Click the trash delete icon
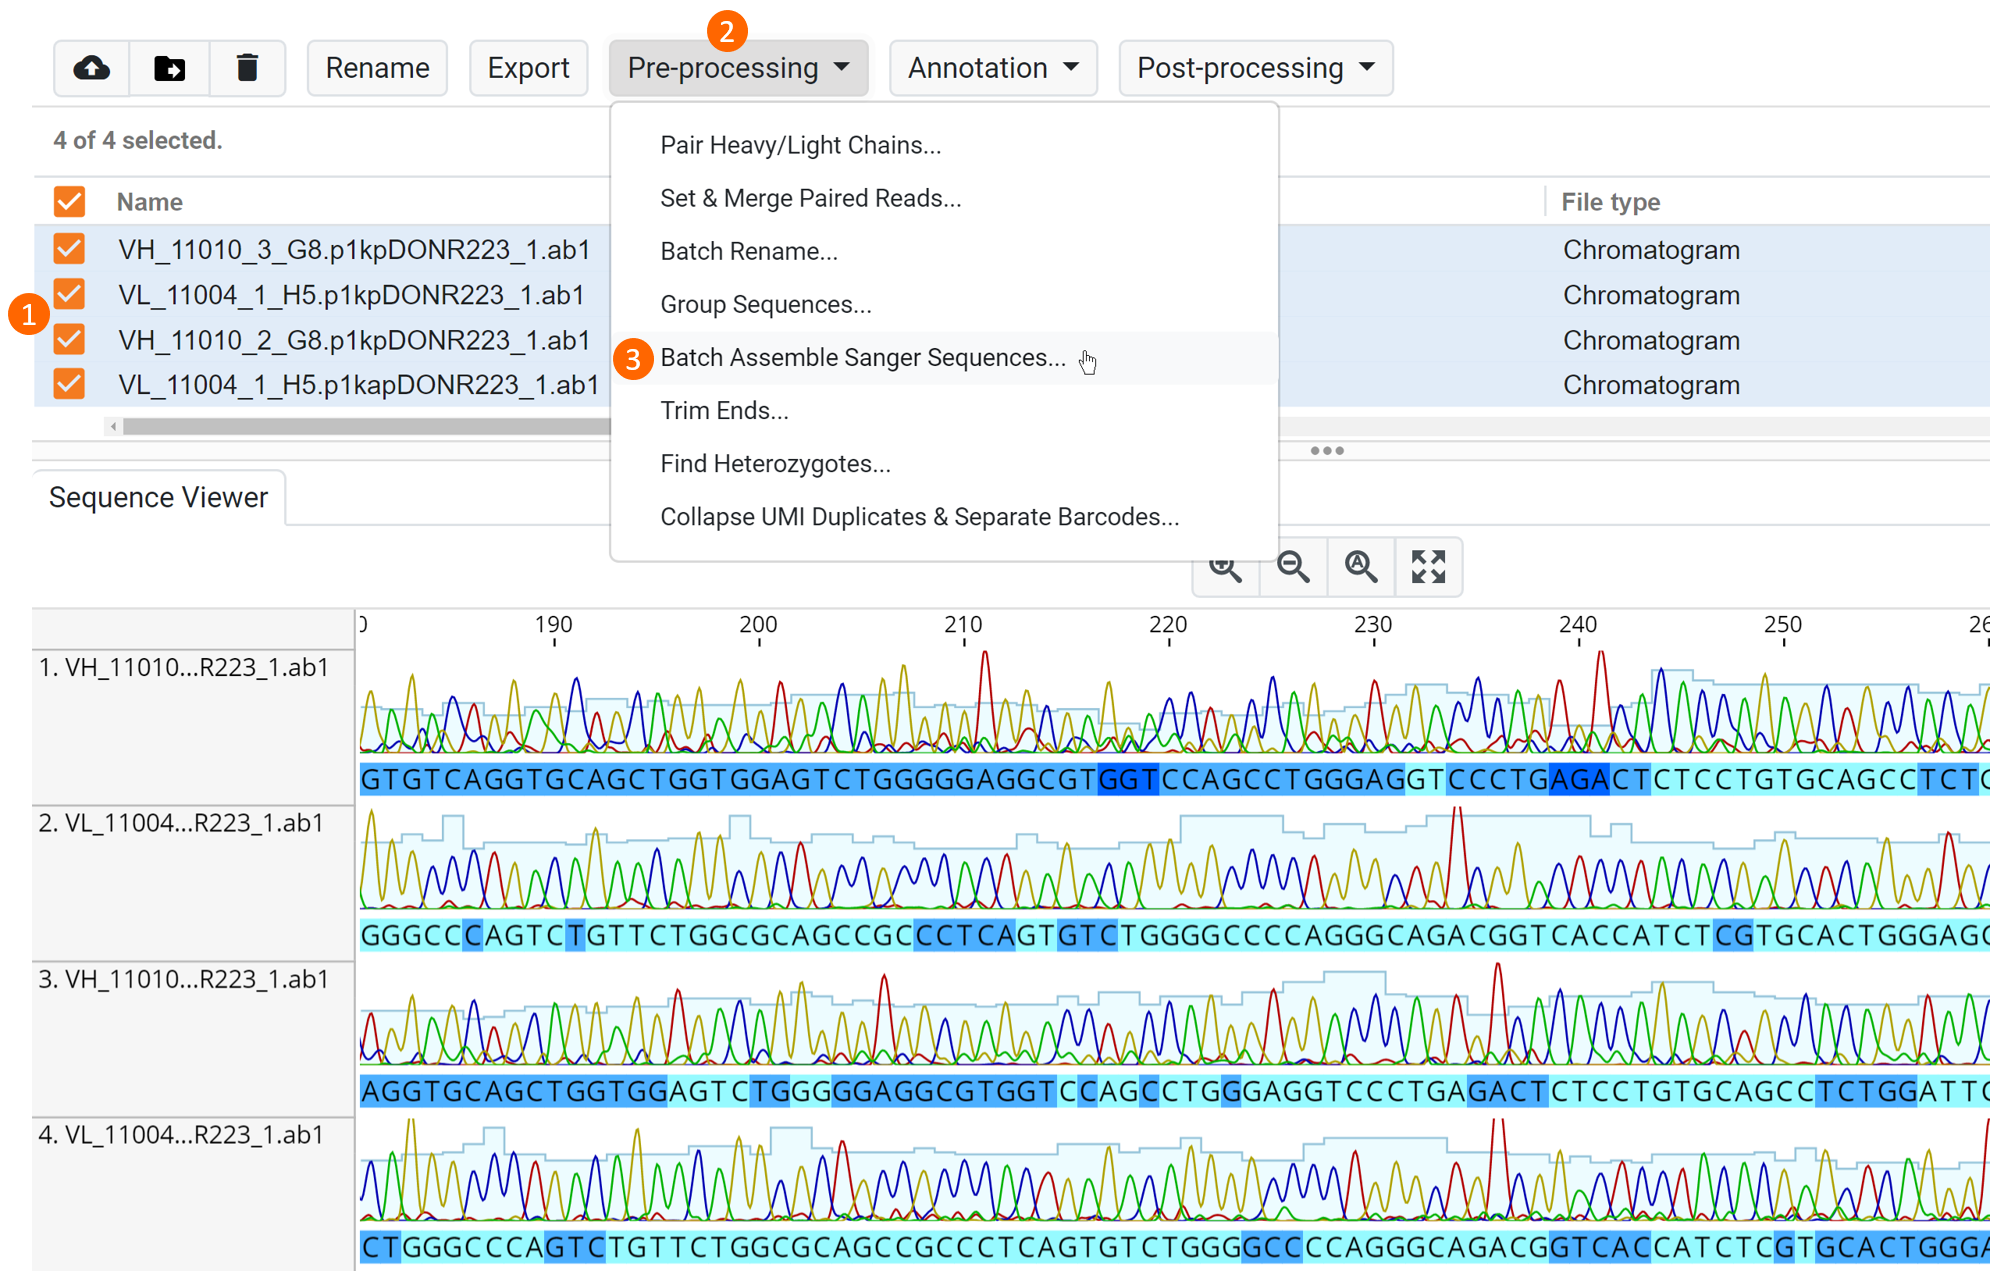The image size is (1990, 1271). pos(247,68)
